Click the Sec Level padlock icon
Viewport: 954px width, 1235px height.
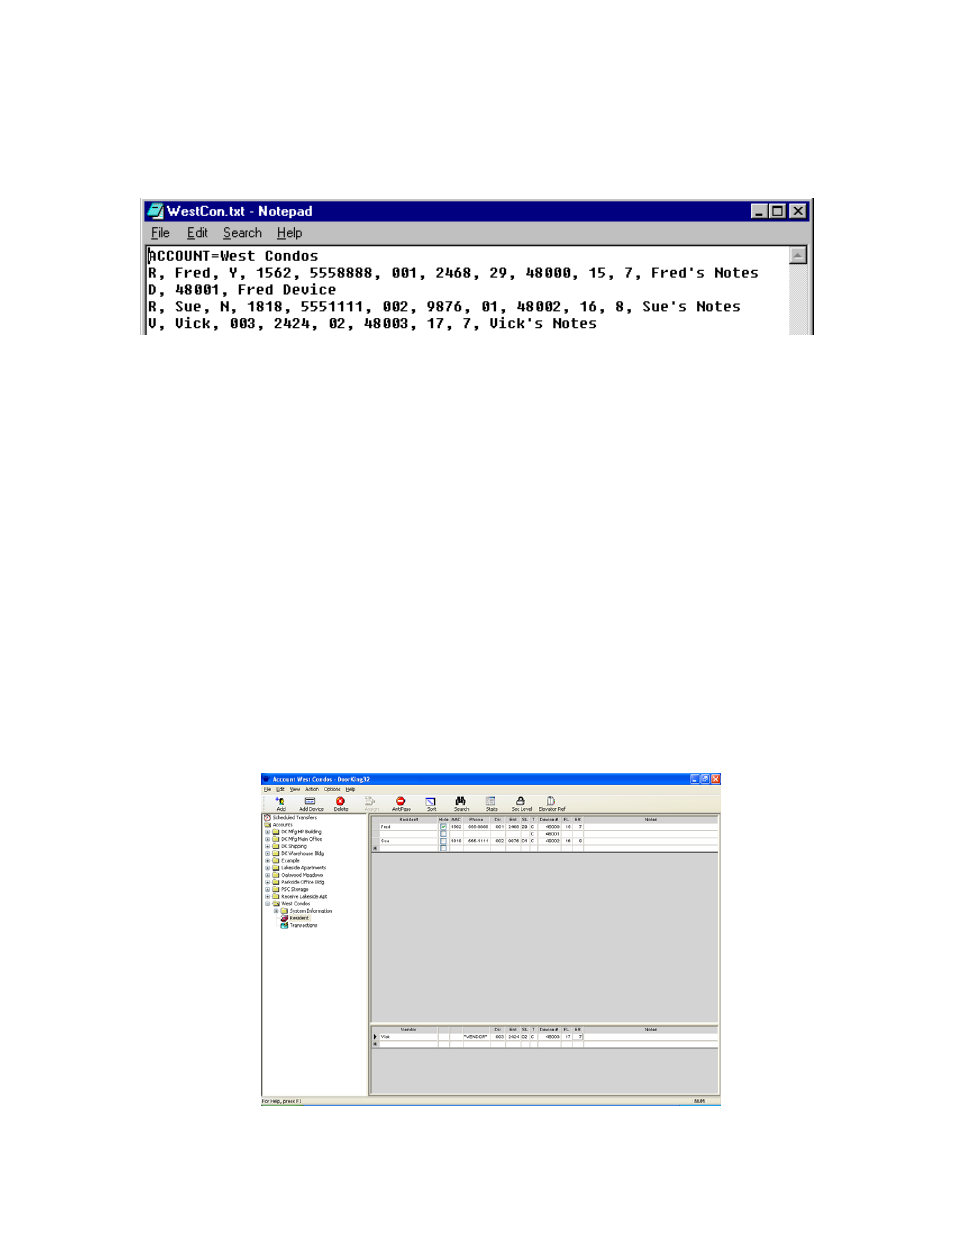(x=521, y=803)
